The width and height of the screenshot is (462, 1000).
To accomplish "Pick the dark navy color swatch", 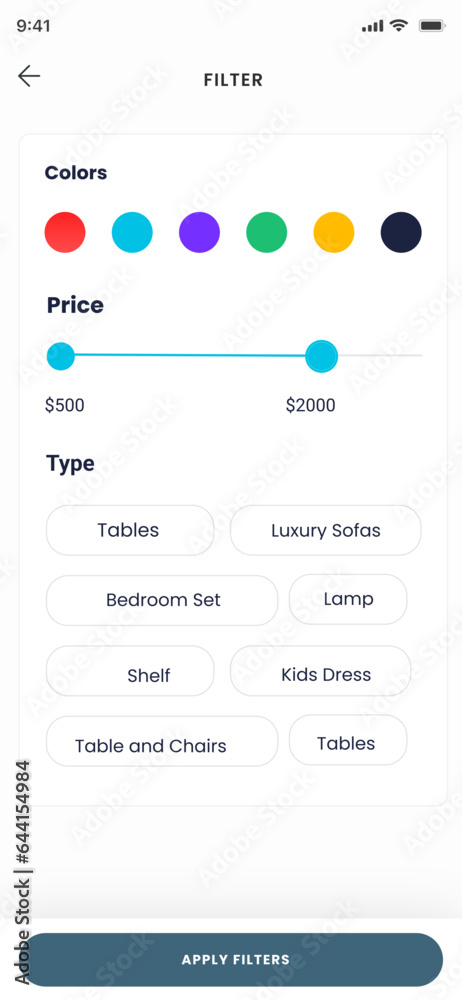I will [401, 232].
